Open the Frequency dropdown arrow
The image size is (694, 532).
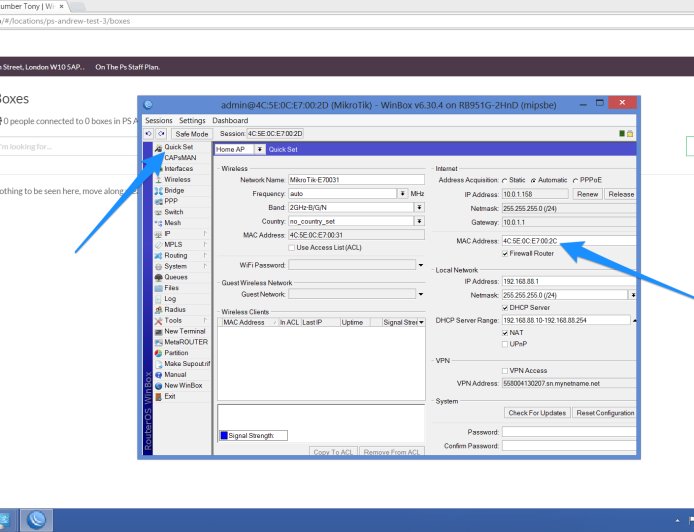pyautogui.click(x=402, y=194)
